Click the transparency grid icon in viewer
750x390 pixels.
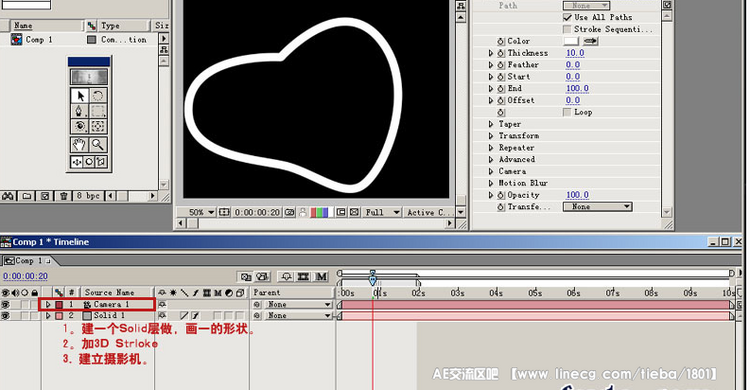354,212
